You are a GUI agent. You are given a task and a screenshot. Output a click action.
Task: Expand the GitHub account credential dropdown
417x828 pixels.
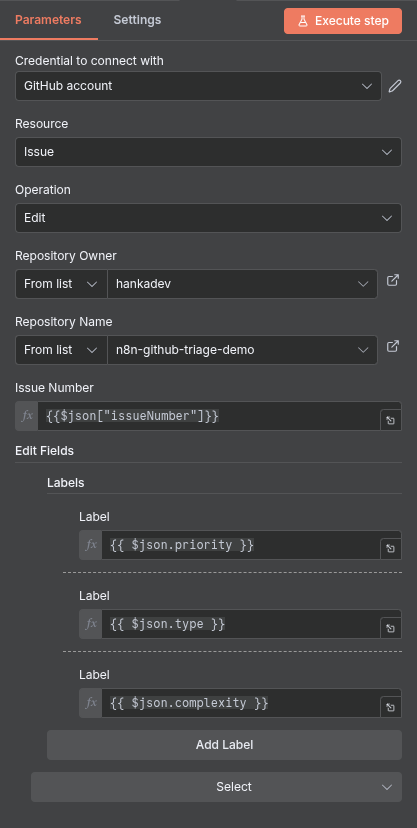coord(198,86)
